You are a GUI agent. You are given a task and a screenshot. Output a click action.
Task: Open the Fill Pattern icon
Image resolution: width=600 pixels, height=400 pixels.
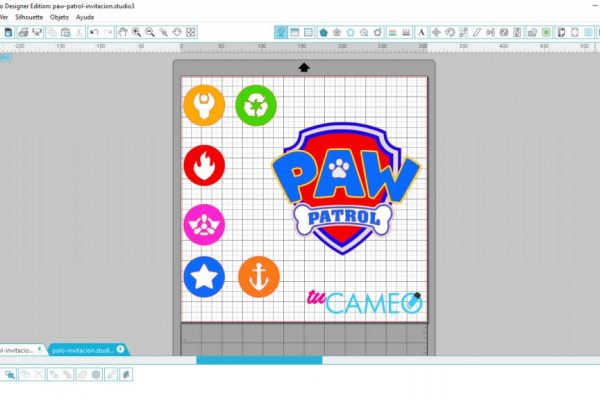351,33
